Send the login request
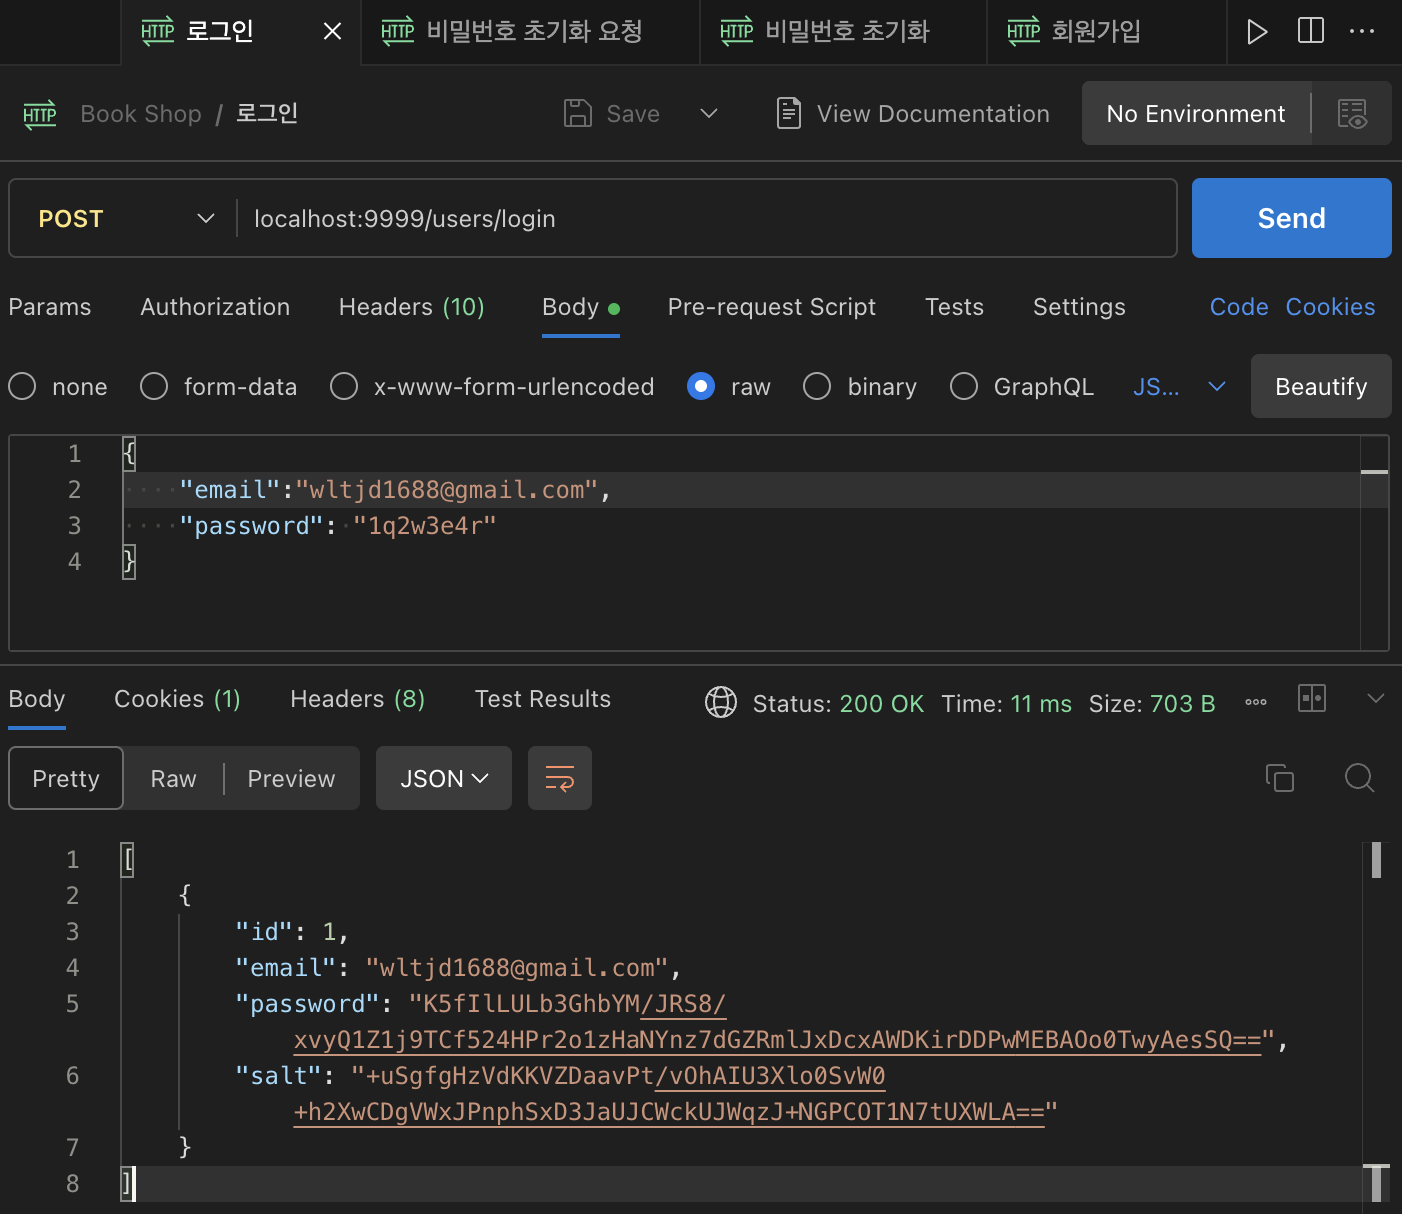This screenshot has height=1214, width=1402. click(1291, 218)
